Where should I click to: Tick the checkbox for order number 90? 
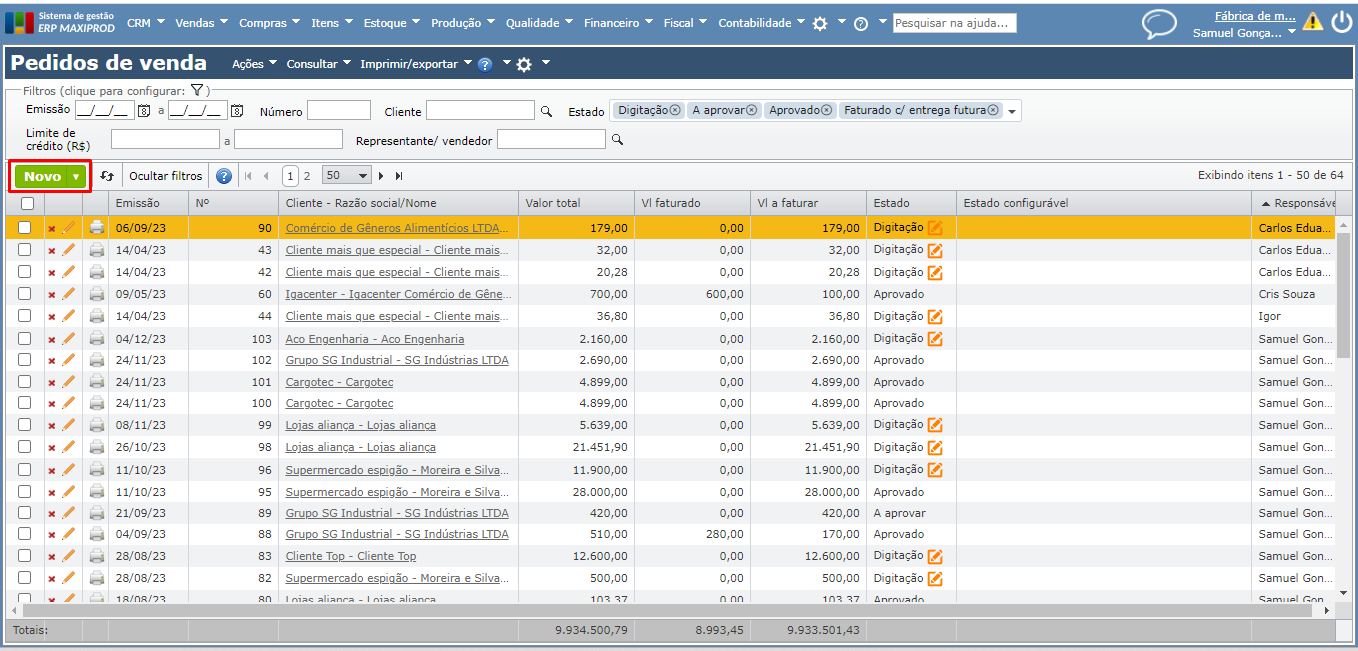[25, 228]
